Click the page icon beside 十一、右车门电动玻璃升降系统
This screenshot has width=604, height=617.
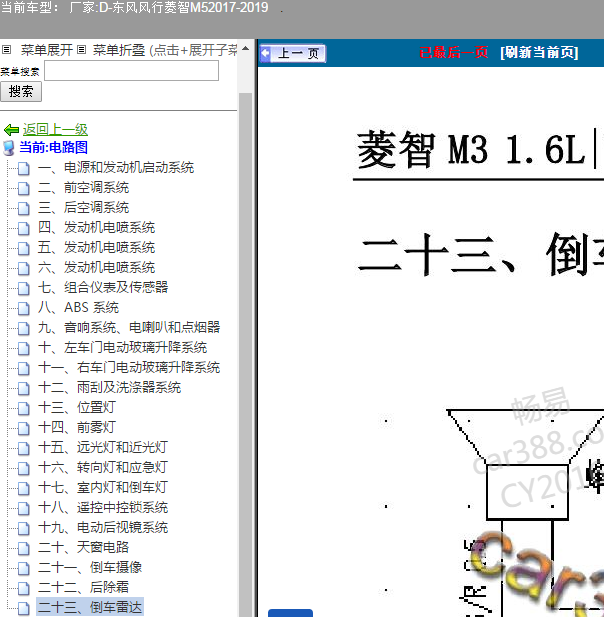point(24,368)
